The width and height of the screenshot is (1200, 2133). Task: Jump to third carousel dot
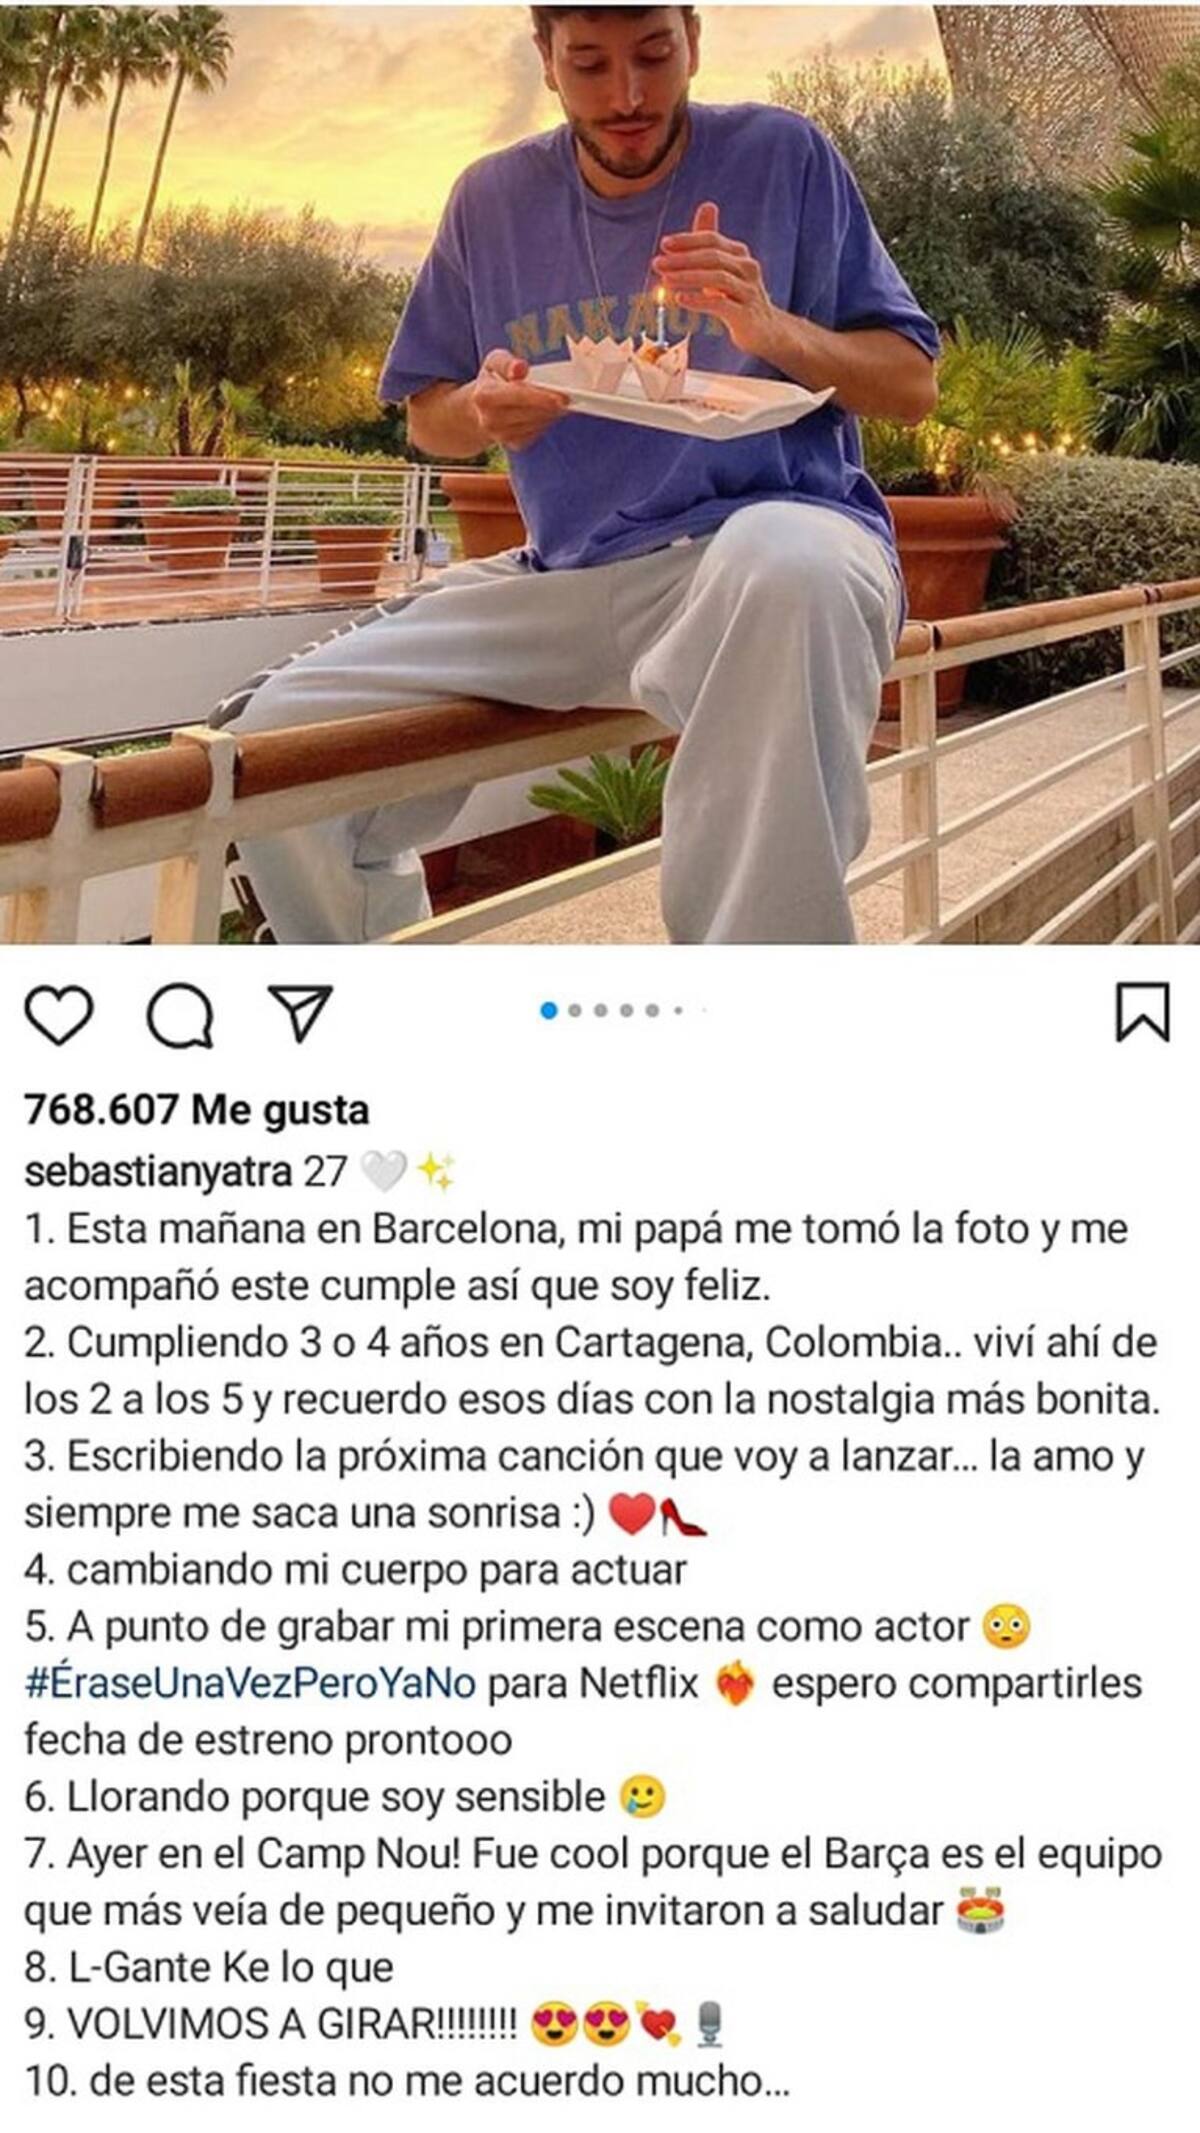click(601, 1011)
